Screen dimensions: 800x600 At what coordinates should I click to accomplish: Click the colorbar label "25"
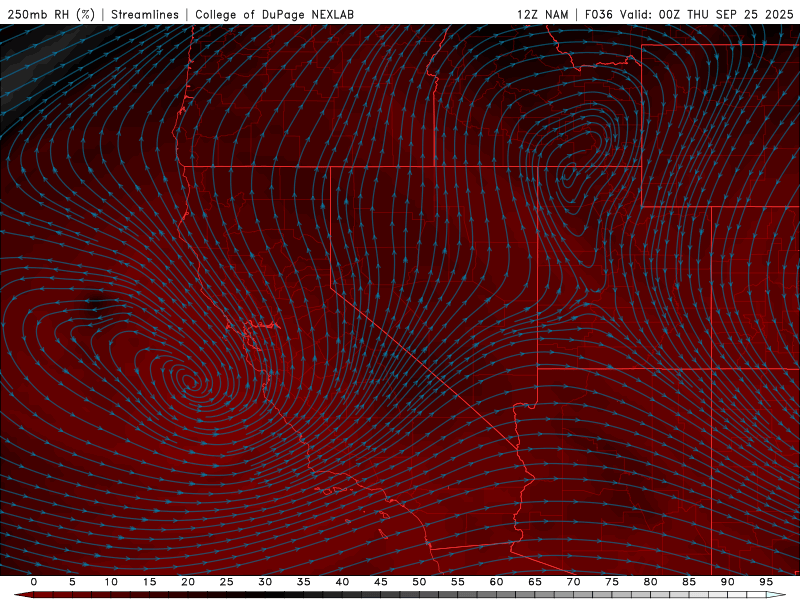[227, 582]
